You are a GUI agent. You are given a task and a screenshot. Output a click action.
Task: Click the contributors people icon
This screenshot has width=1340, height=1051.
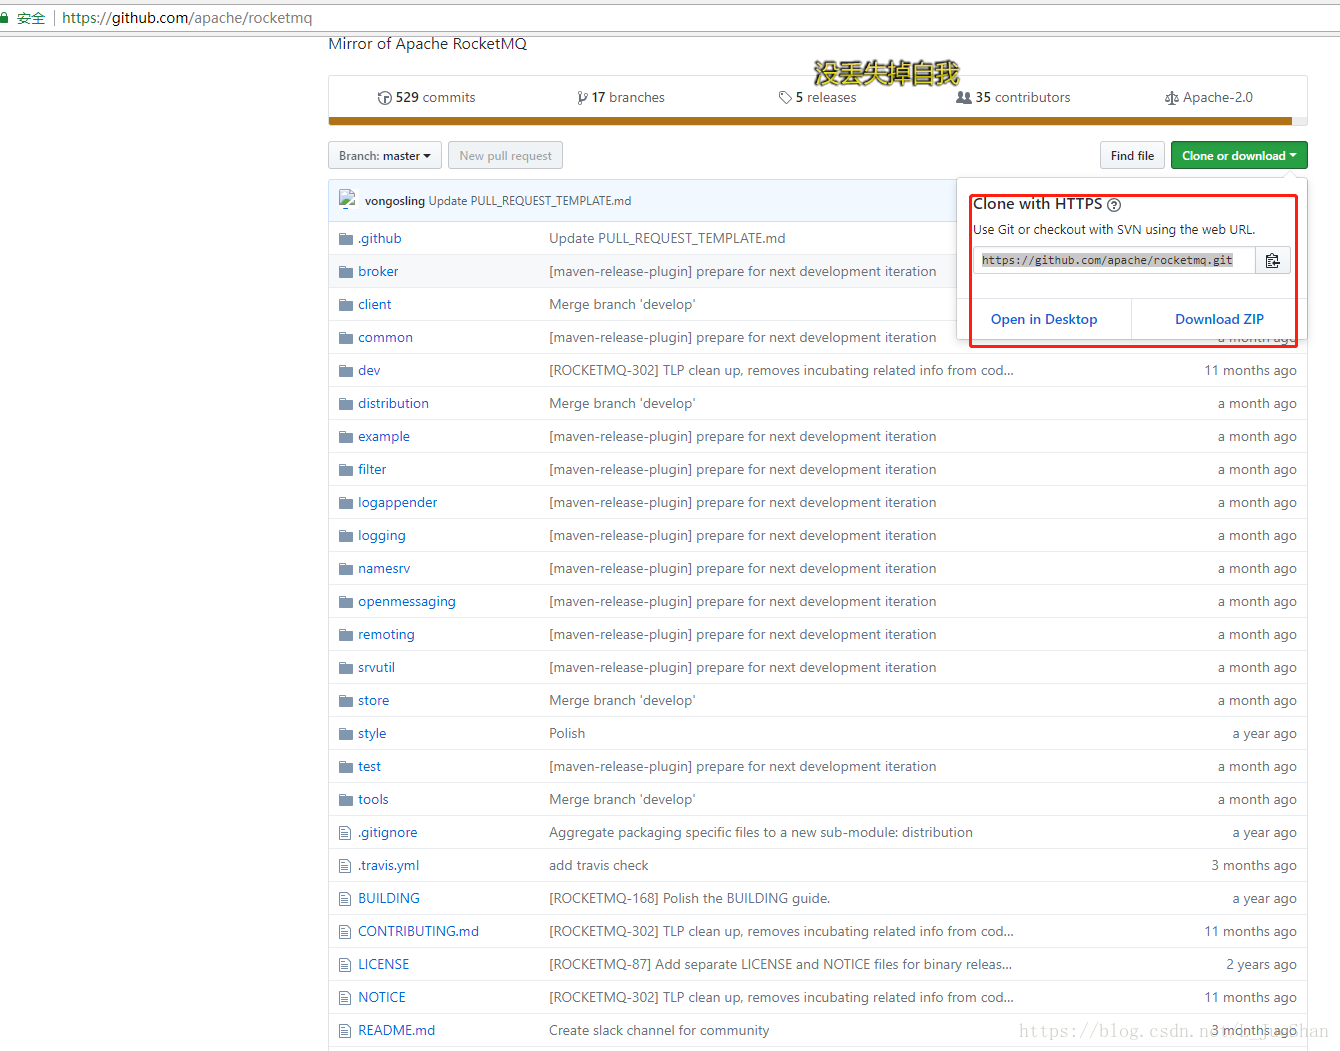tap(964, 98)
